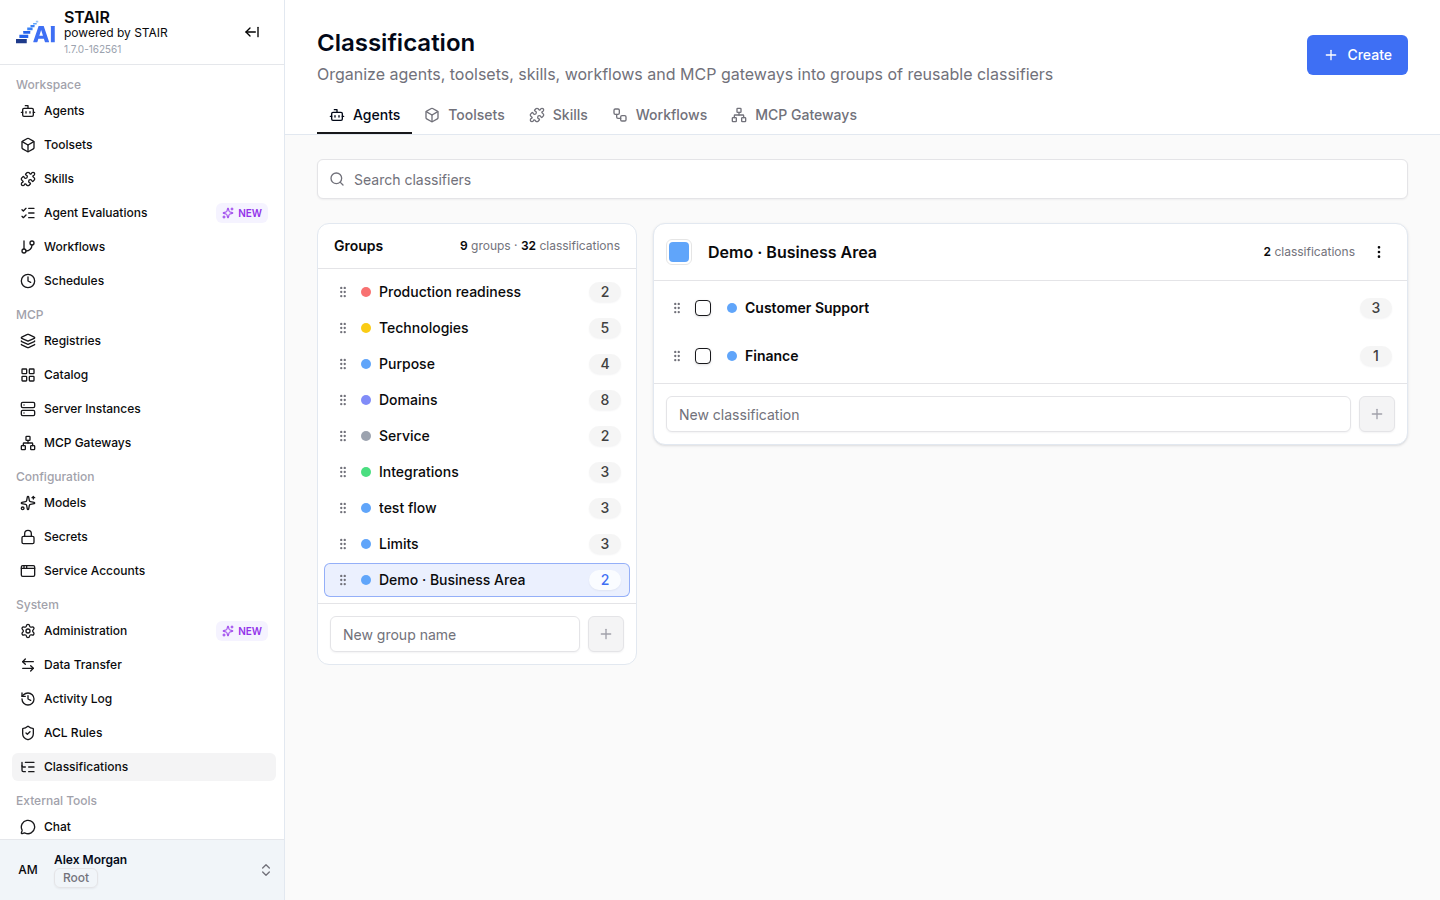Open Agent Evaluations checklist icon
Image resolution: width=1440 pixels, height=900 pixels.
28,213
